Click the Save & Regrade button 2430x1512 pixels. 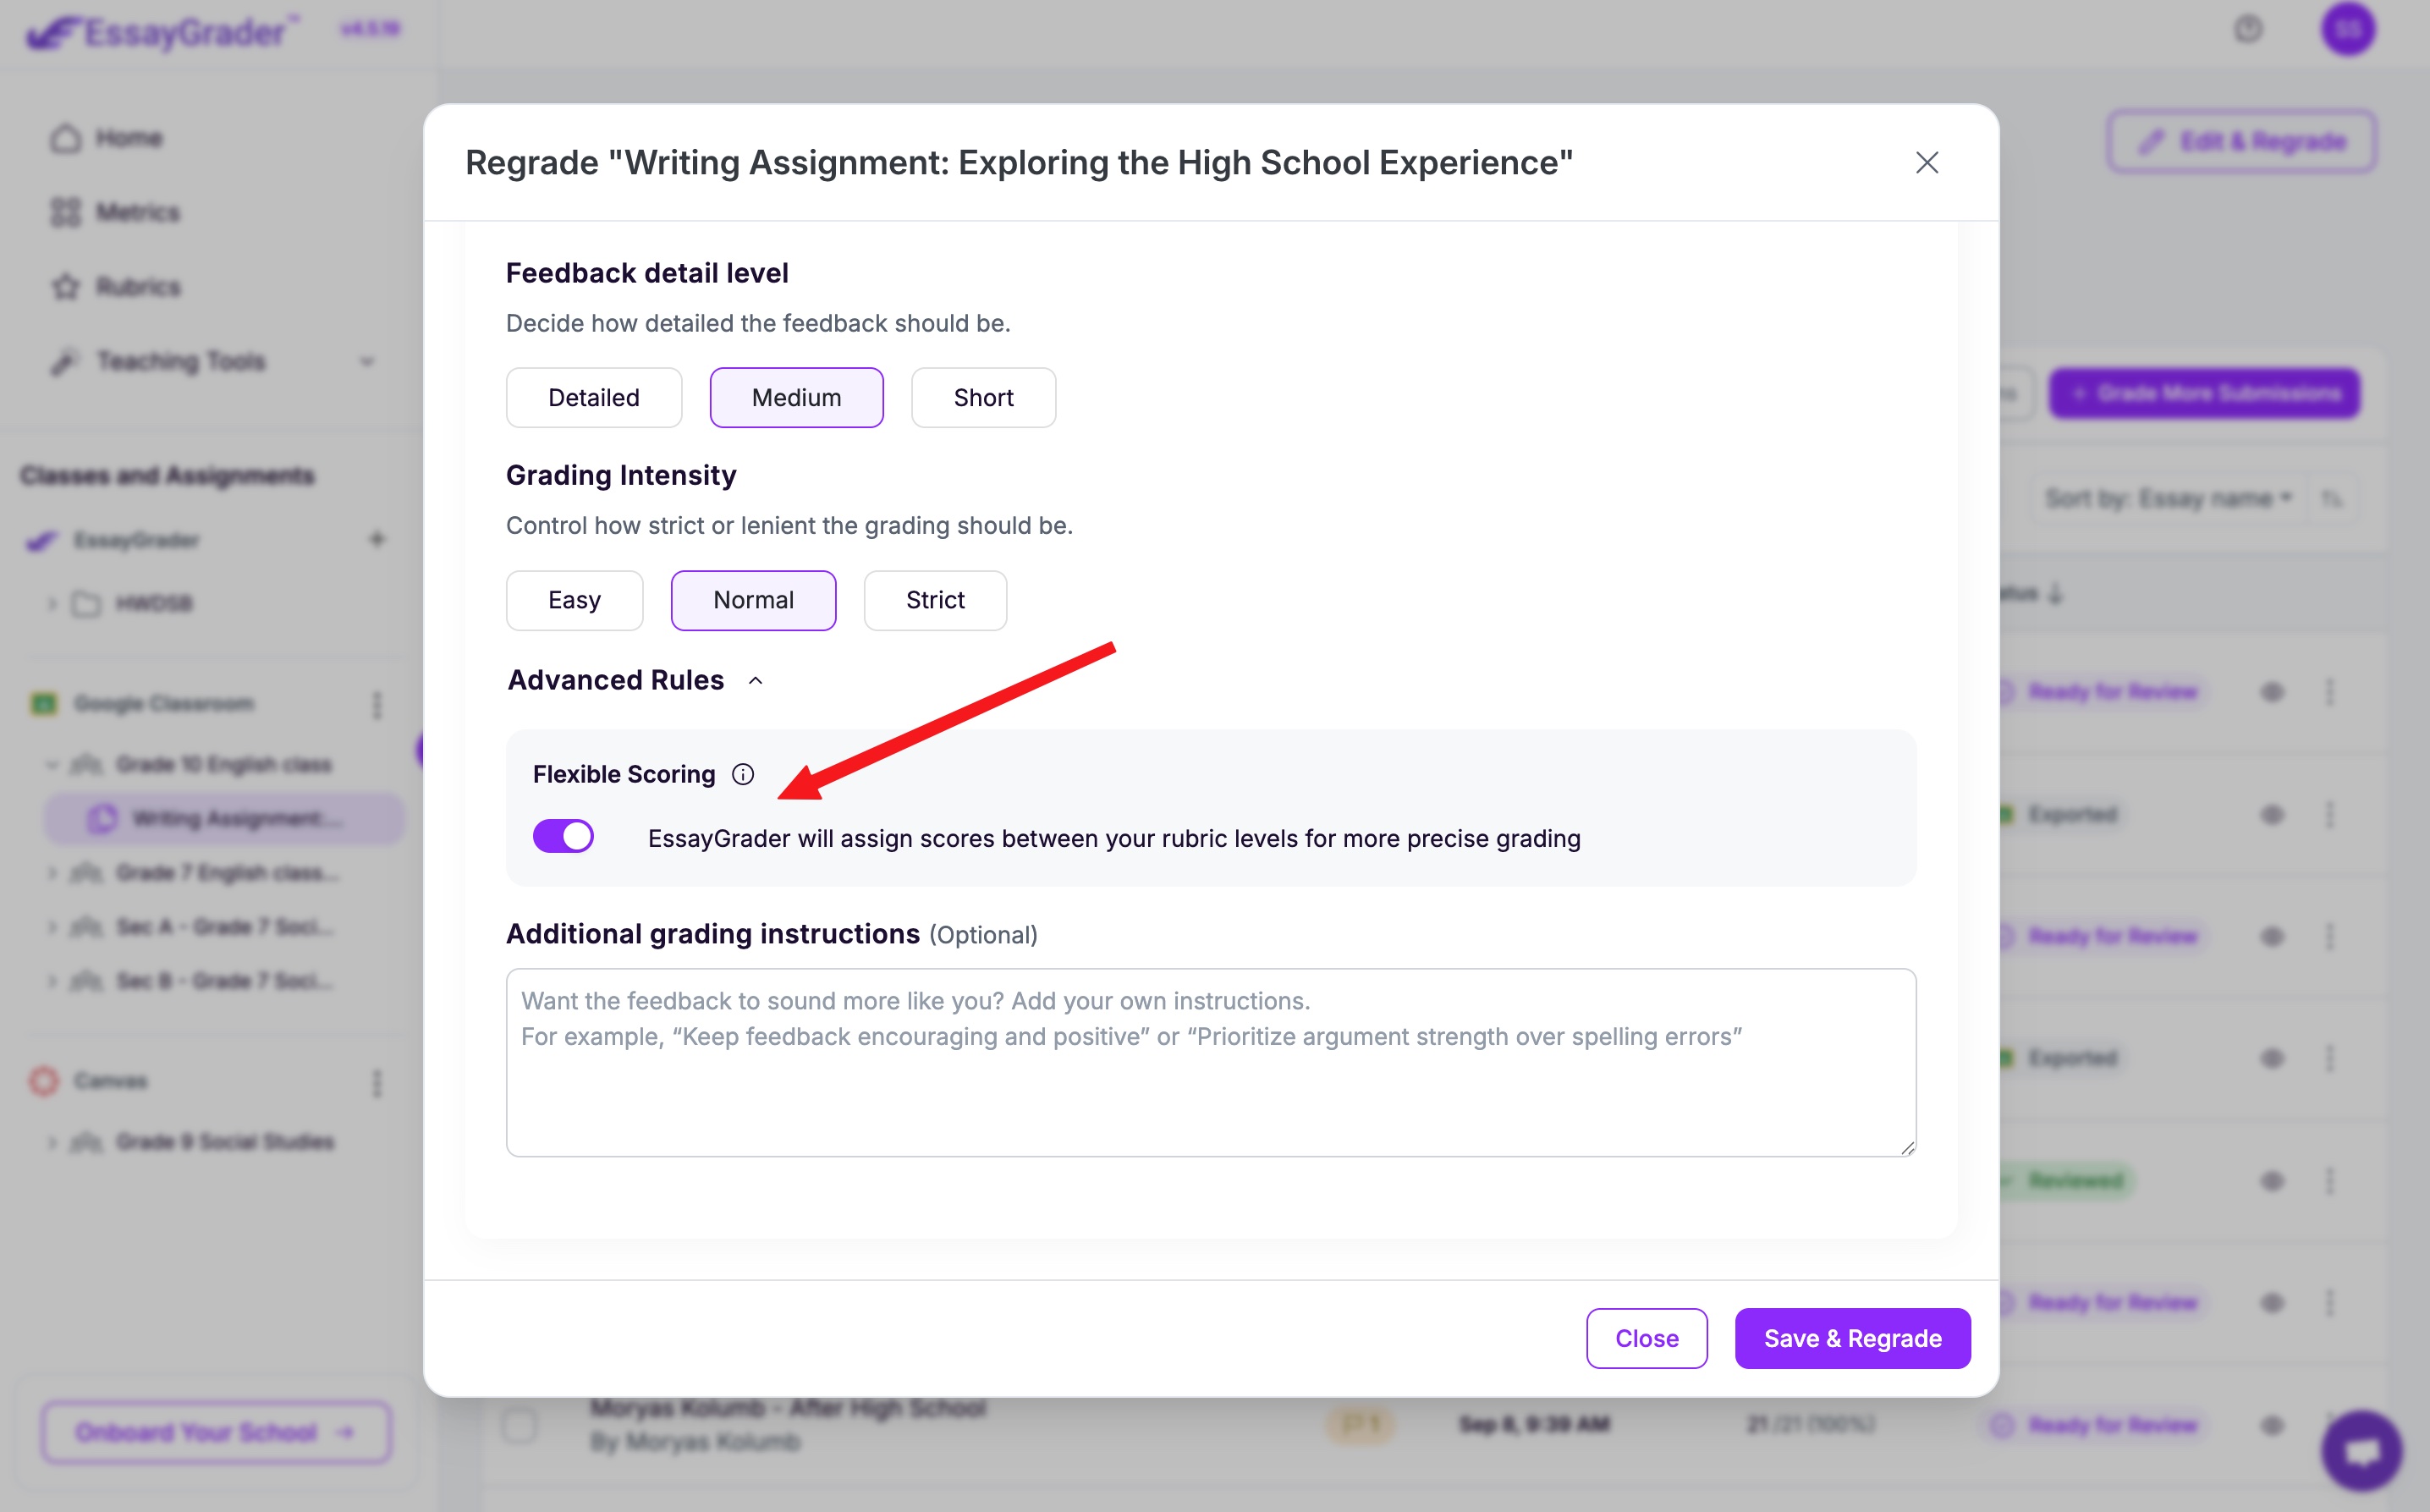pos(1851,1338)
